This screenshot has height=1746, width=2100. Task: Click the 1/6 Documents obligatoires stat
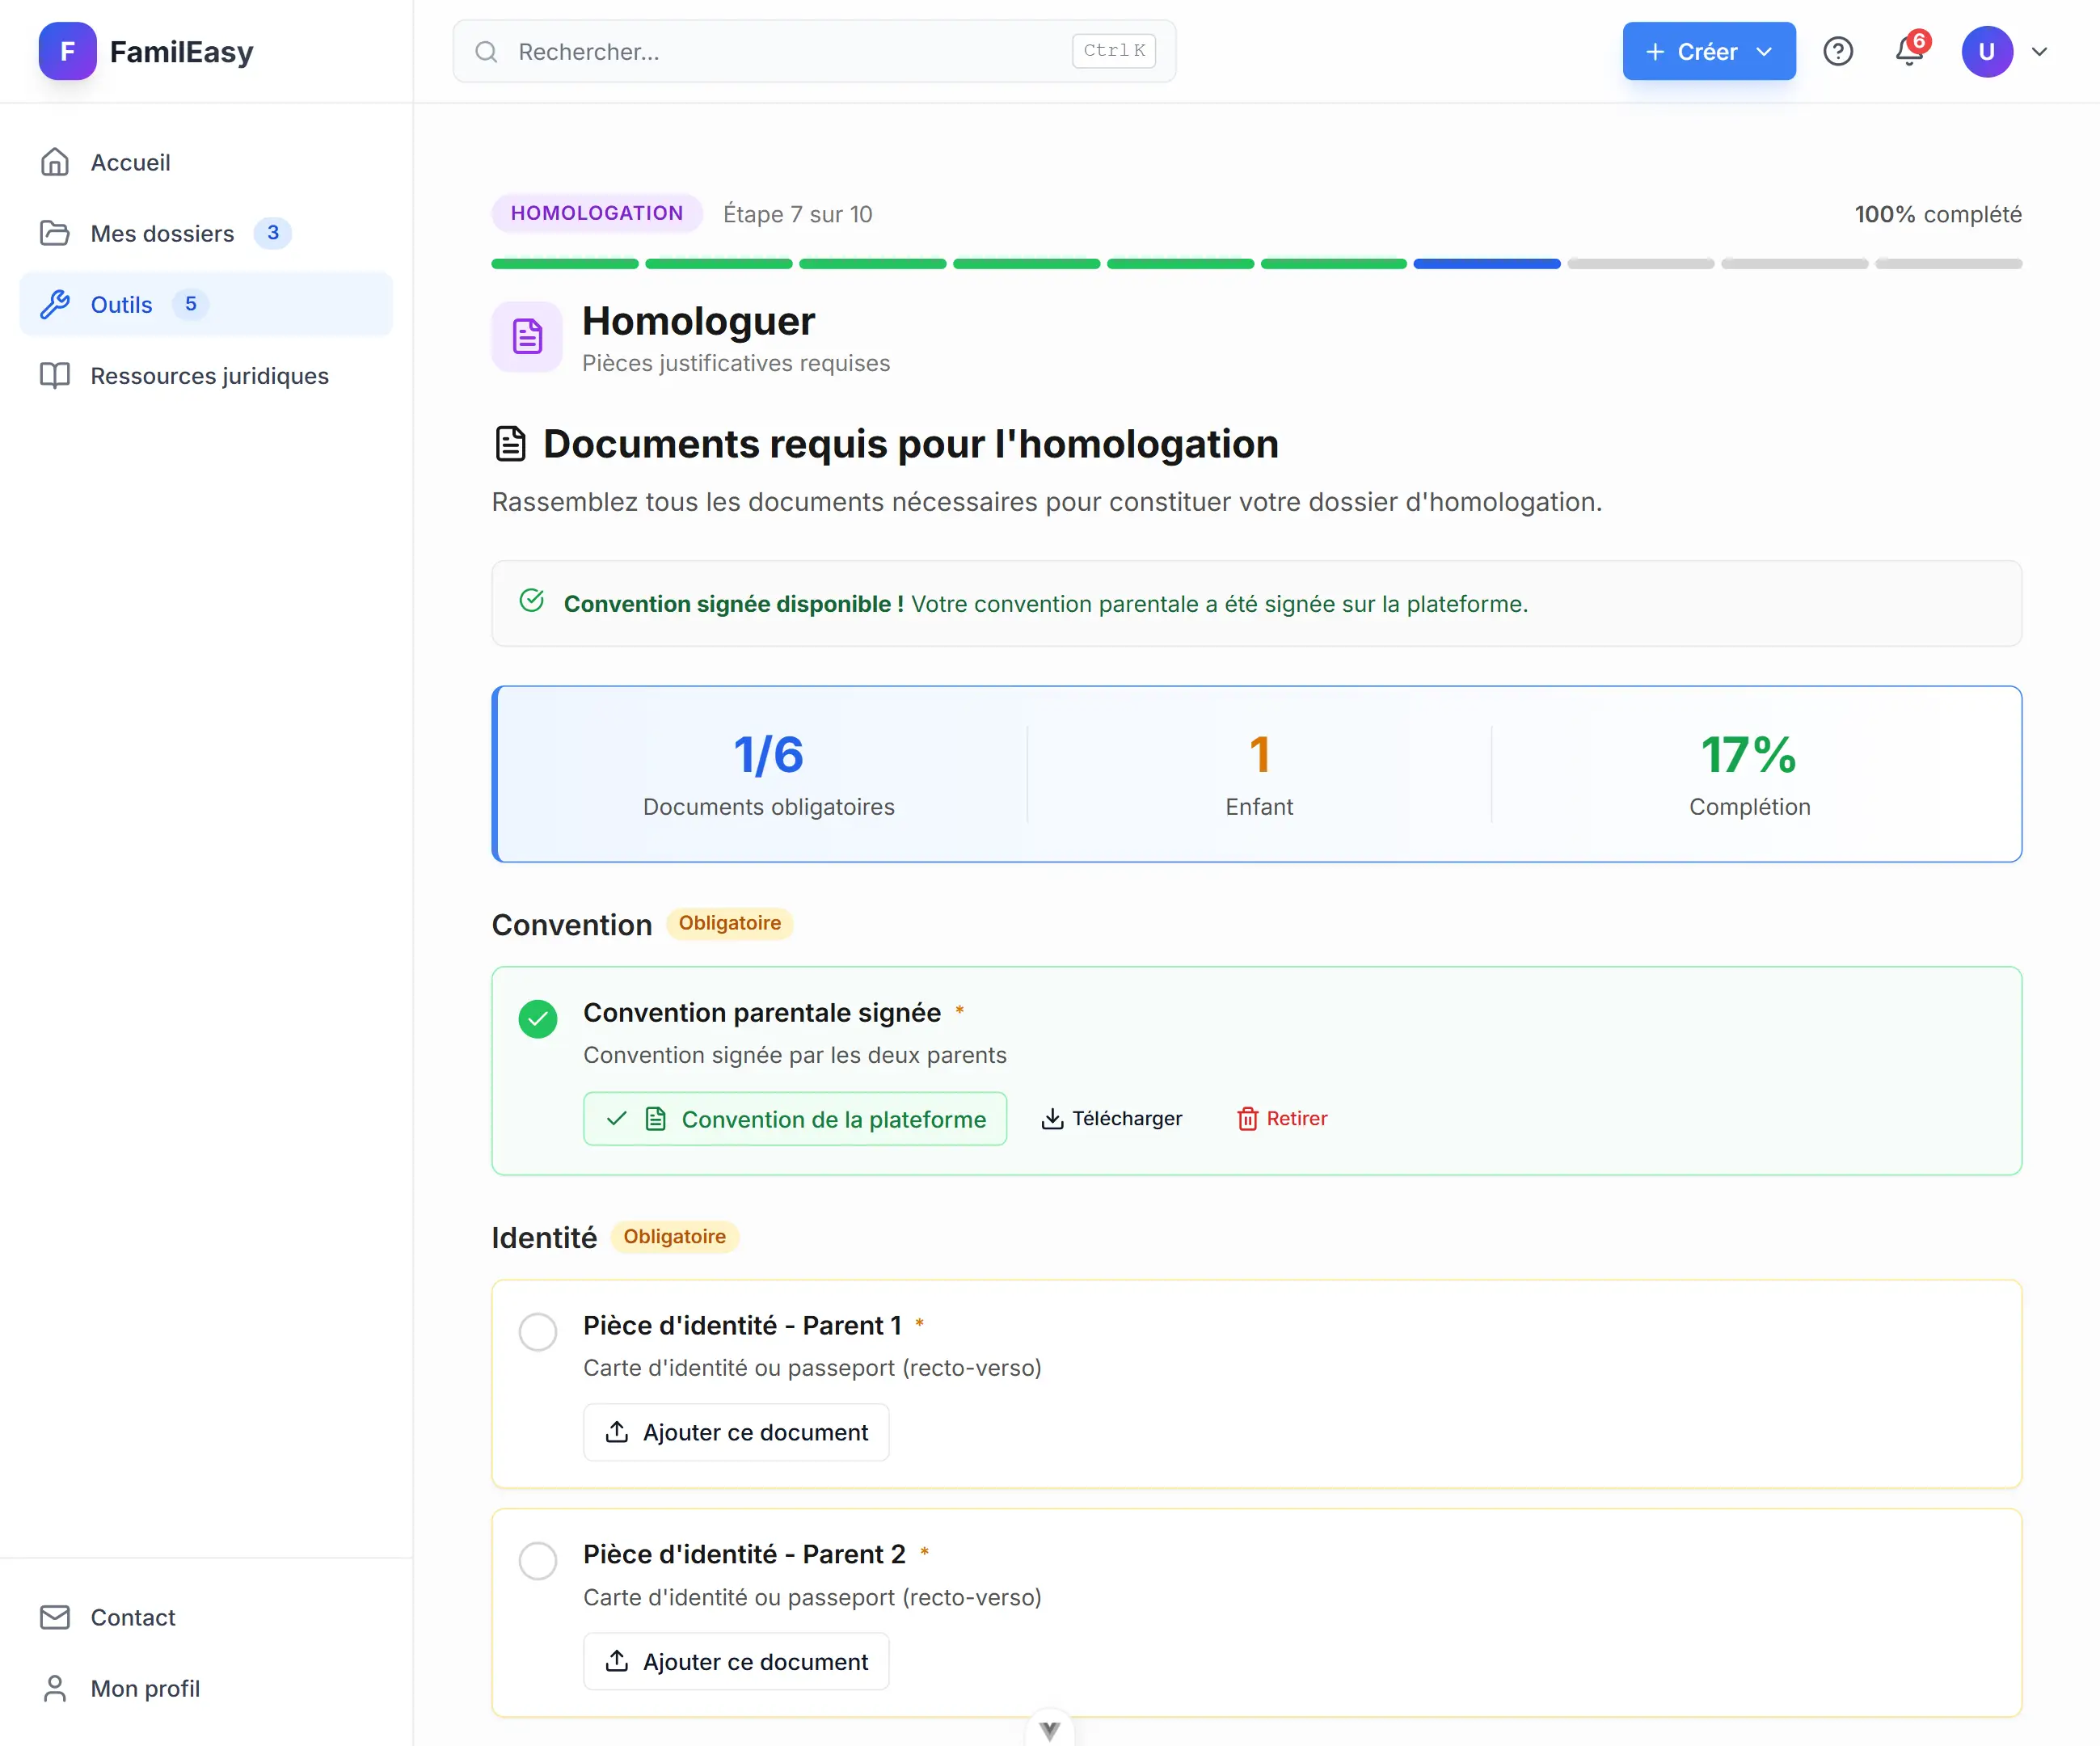coord(768,774)
